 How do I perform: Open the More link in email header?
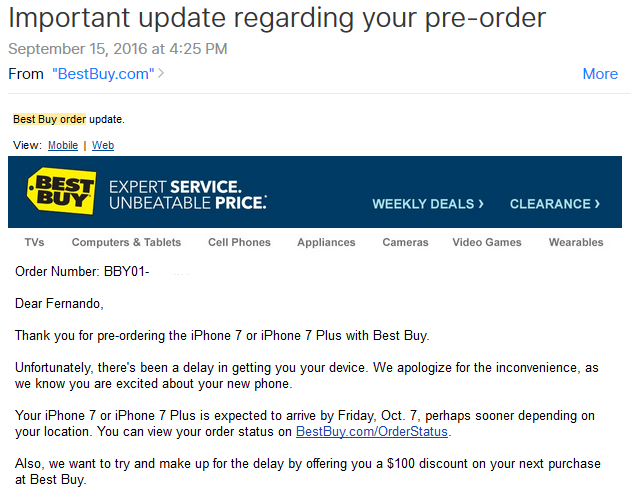click(600, 74)
